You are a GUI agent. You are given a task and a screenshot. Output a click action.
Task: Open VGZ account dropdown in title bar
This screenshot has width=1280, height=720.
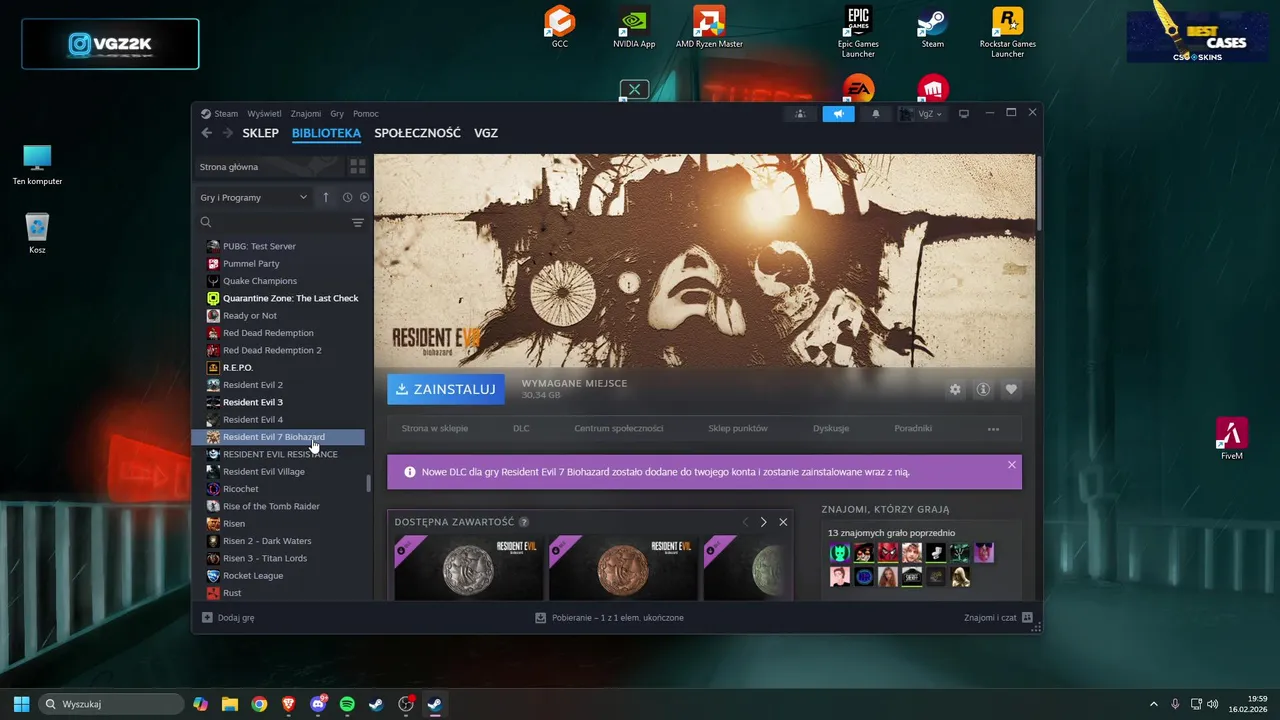coord(921,113)
